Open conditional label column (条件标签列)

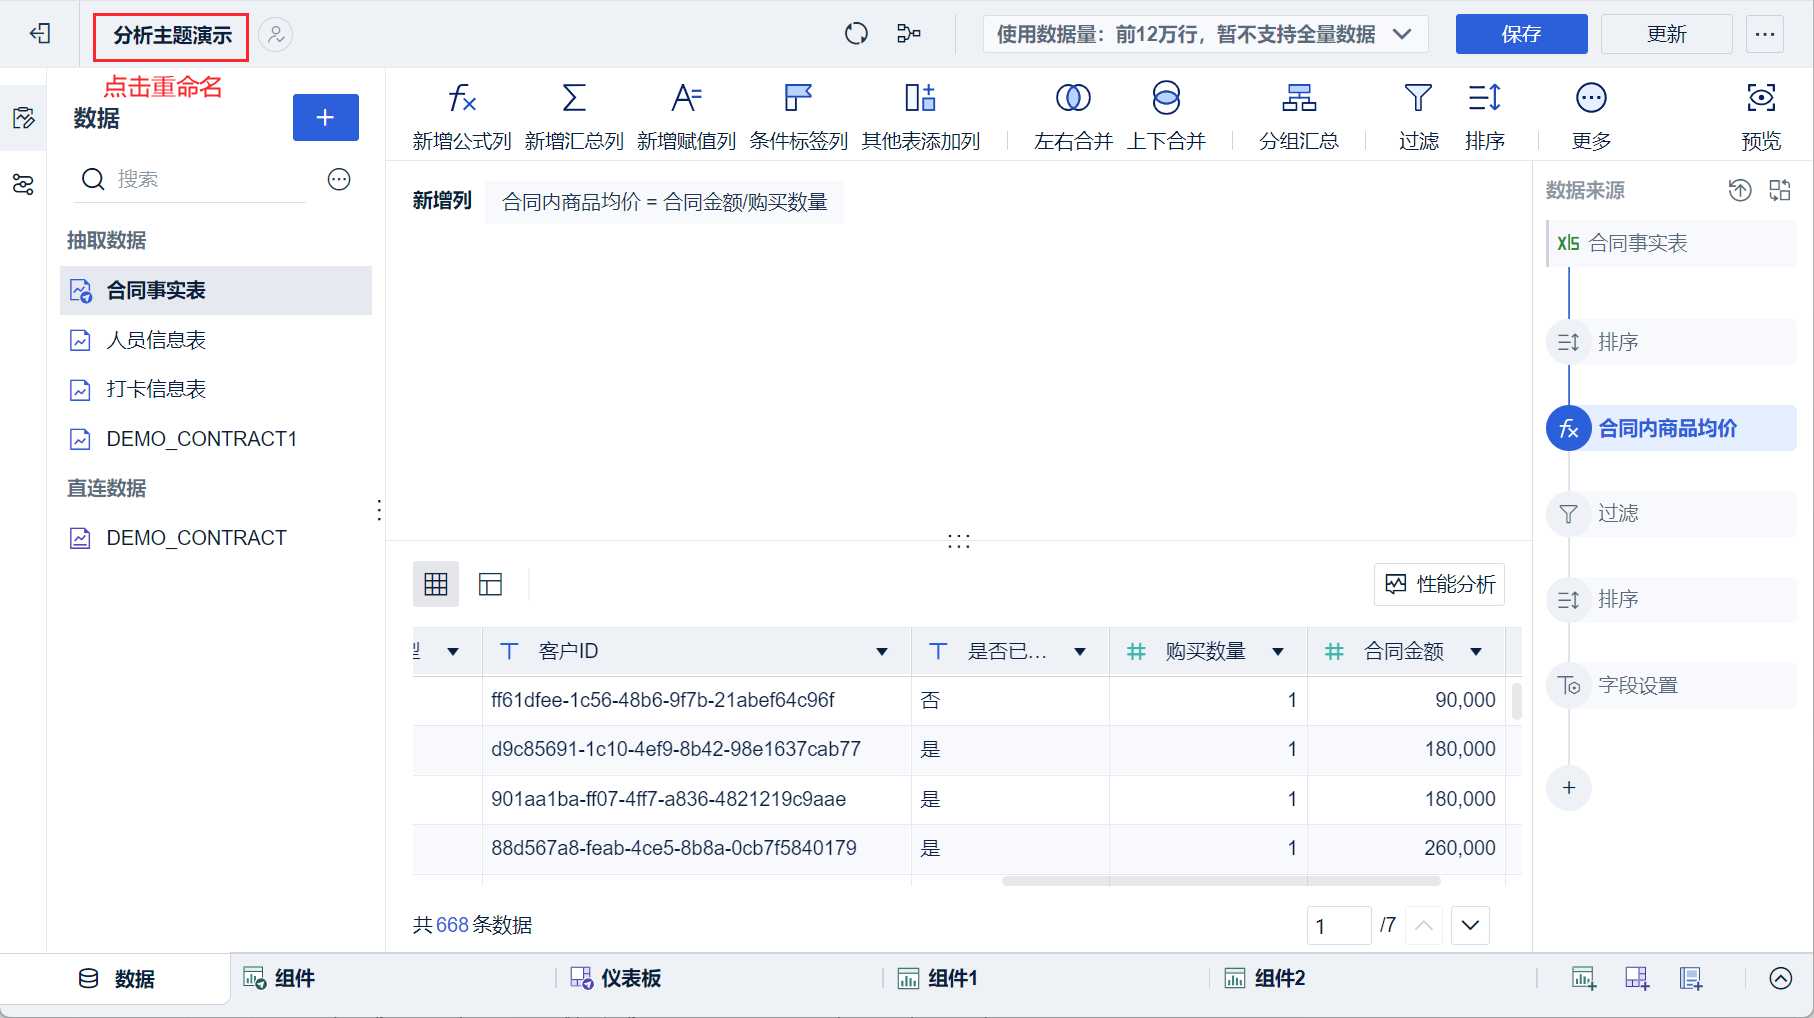pos(798,117)
